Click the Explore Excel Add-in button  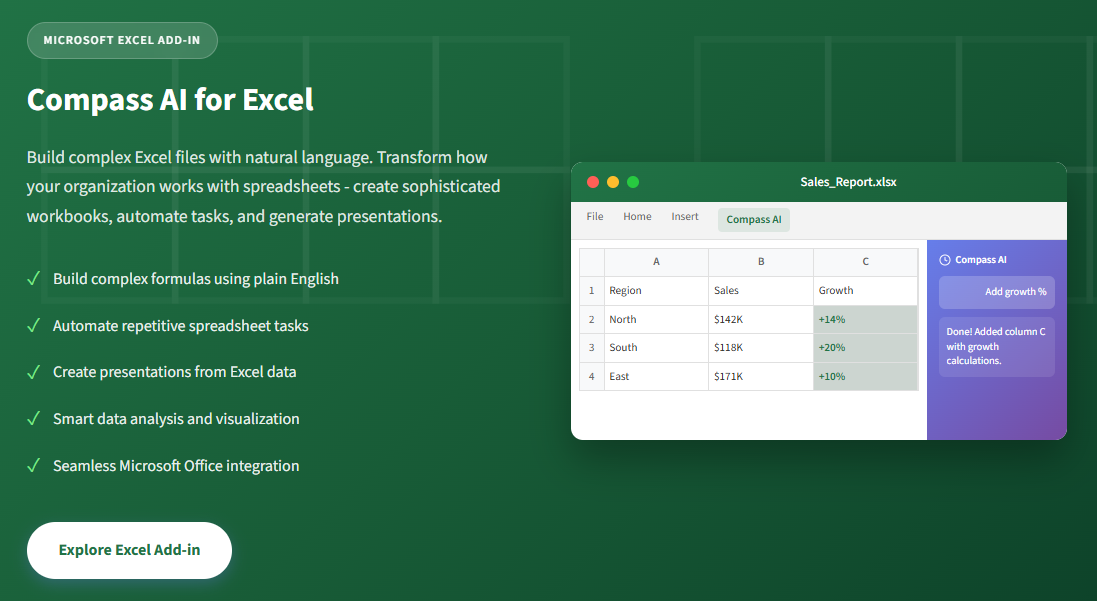tap(129, 550)
